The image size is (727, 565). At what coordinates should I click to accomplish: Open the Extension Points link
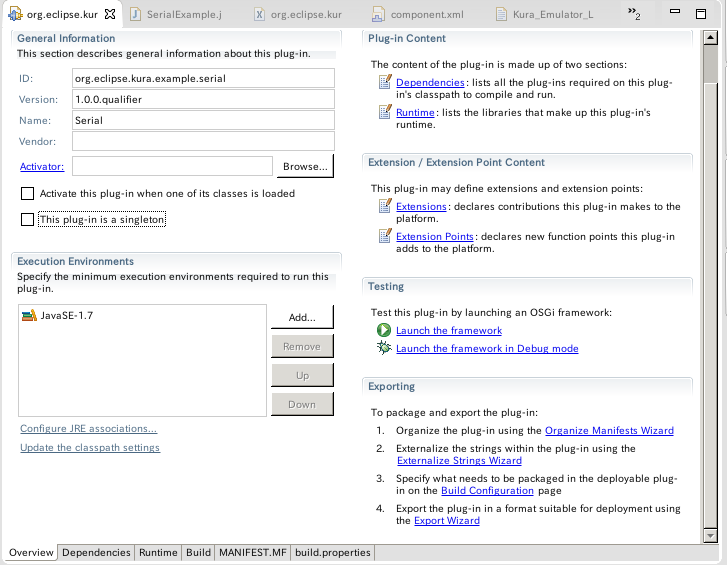434,237
